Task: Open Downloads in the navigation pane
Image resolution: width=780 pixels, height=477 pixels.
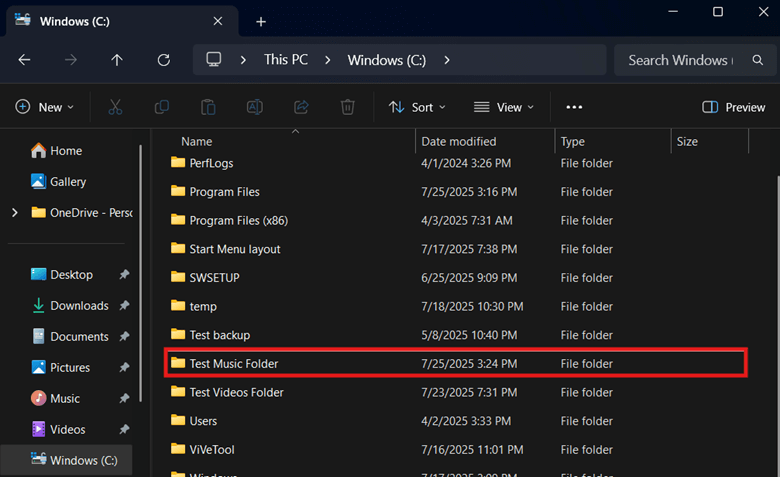Action: 79,306
